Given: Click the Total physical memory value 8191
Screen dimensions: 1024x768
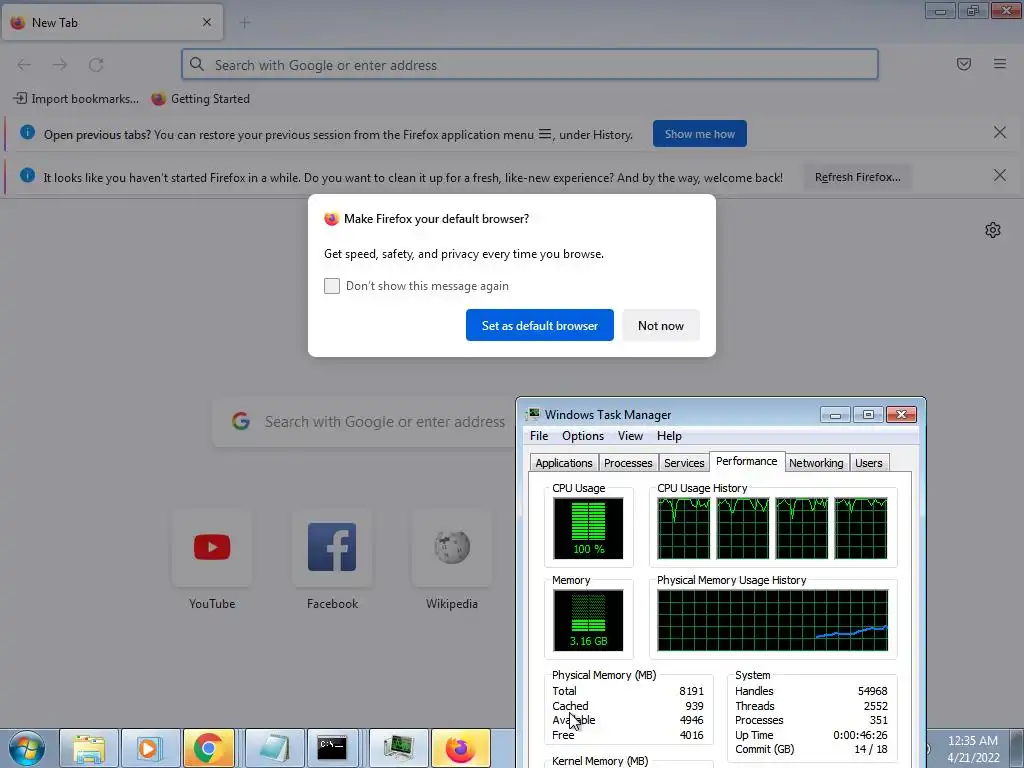Looking at the screenshot, I should click(691, 691).
